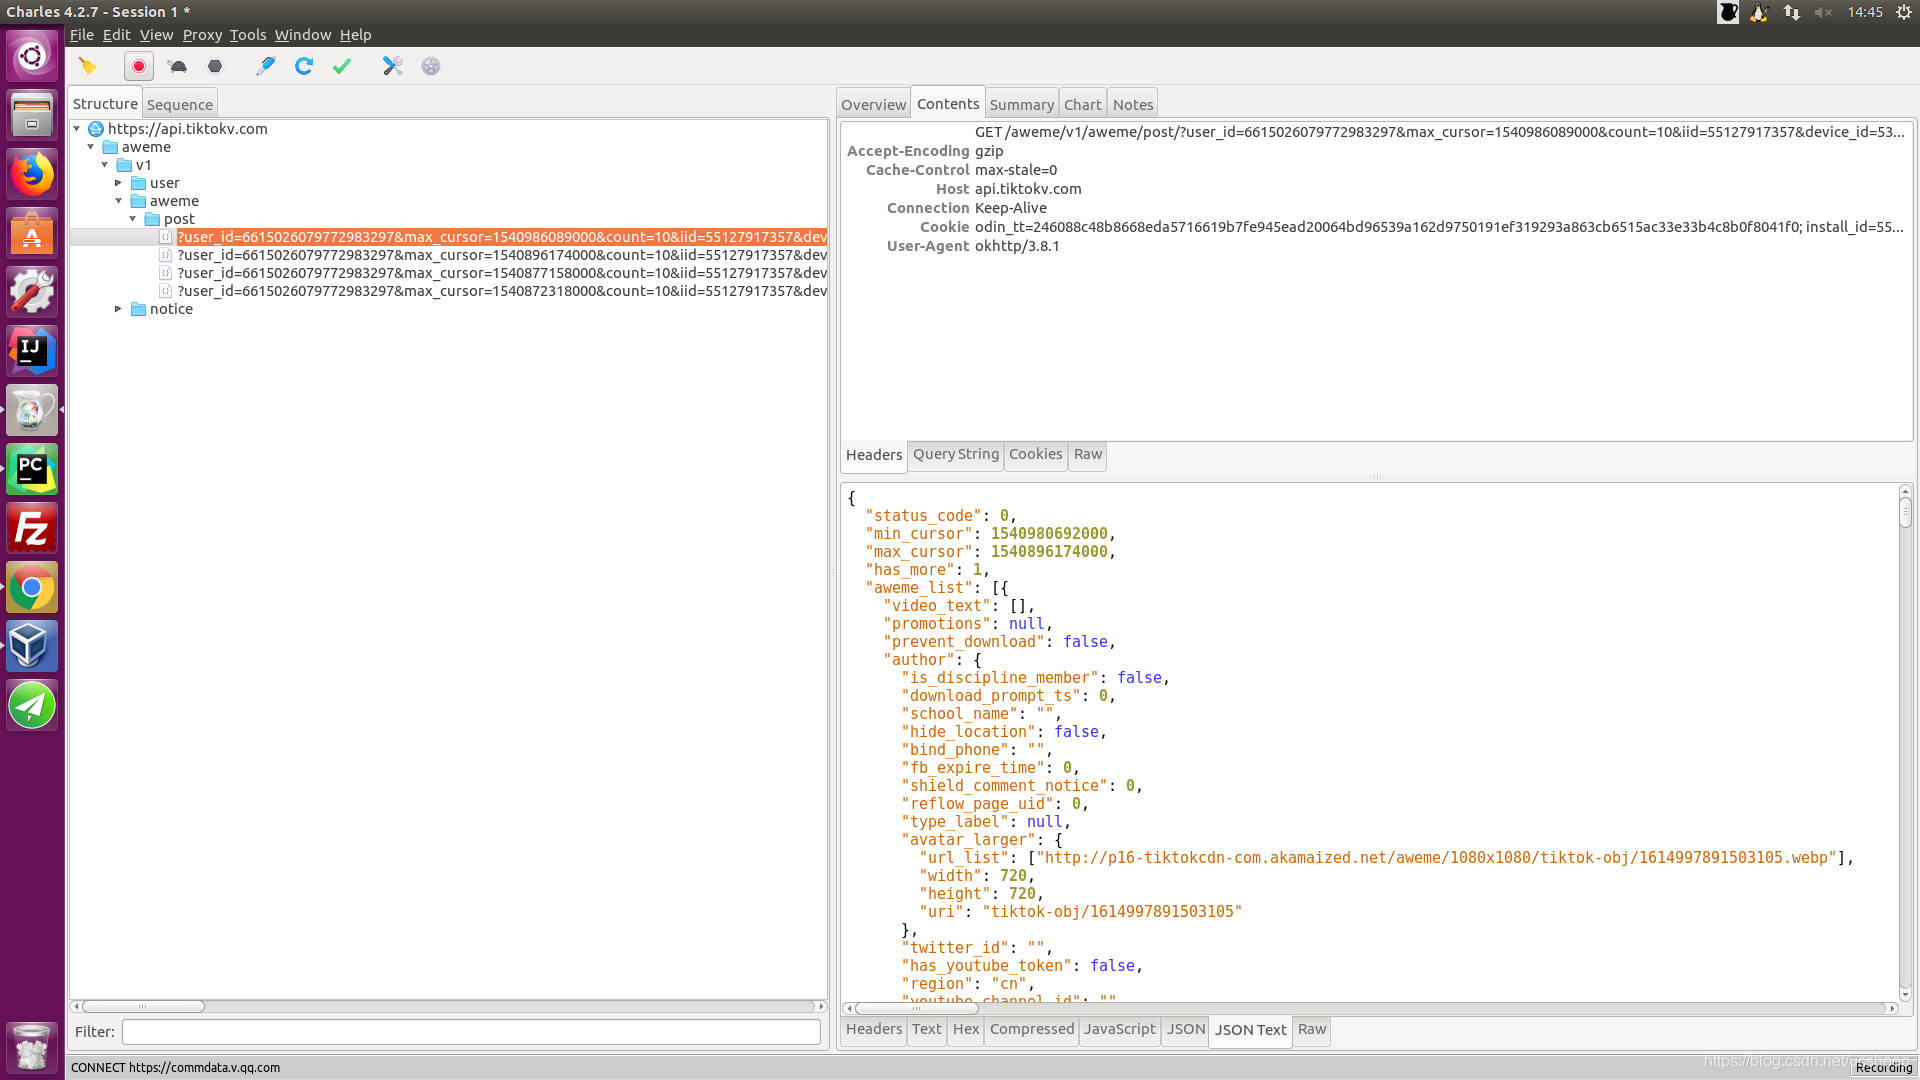This screenshot has height=1080, width=1920.
Task: Open Ubuntu dash search icon
Action: (32, 56)
